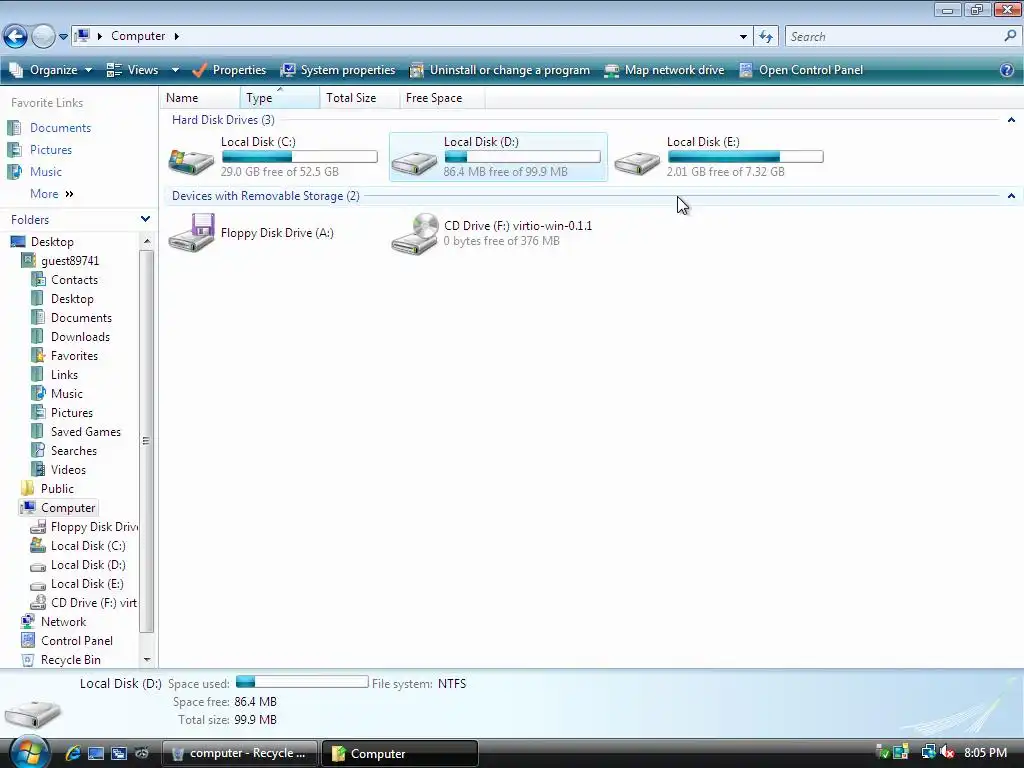Expand the arrow after Computer breadcrumb

pyautogui.click(x=177, y=36)
